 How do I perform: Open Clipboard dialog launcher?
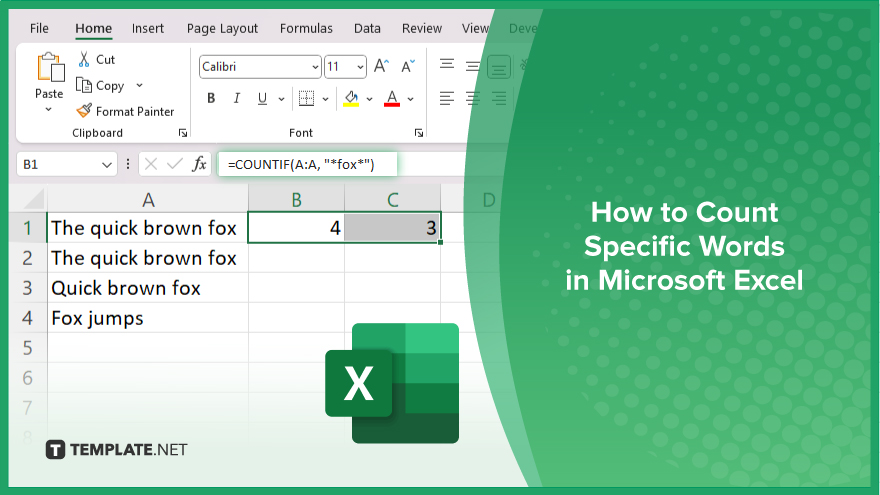pos(182,133)
